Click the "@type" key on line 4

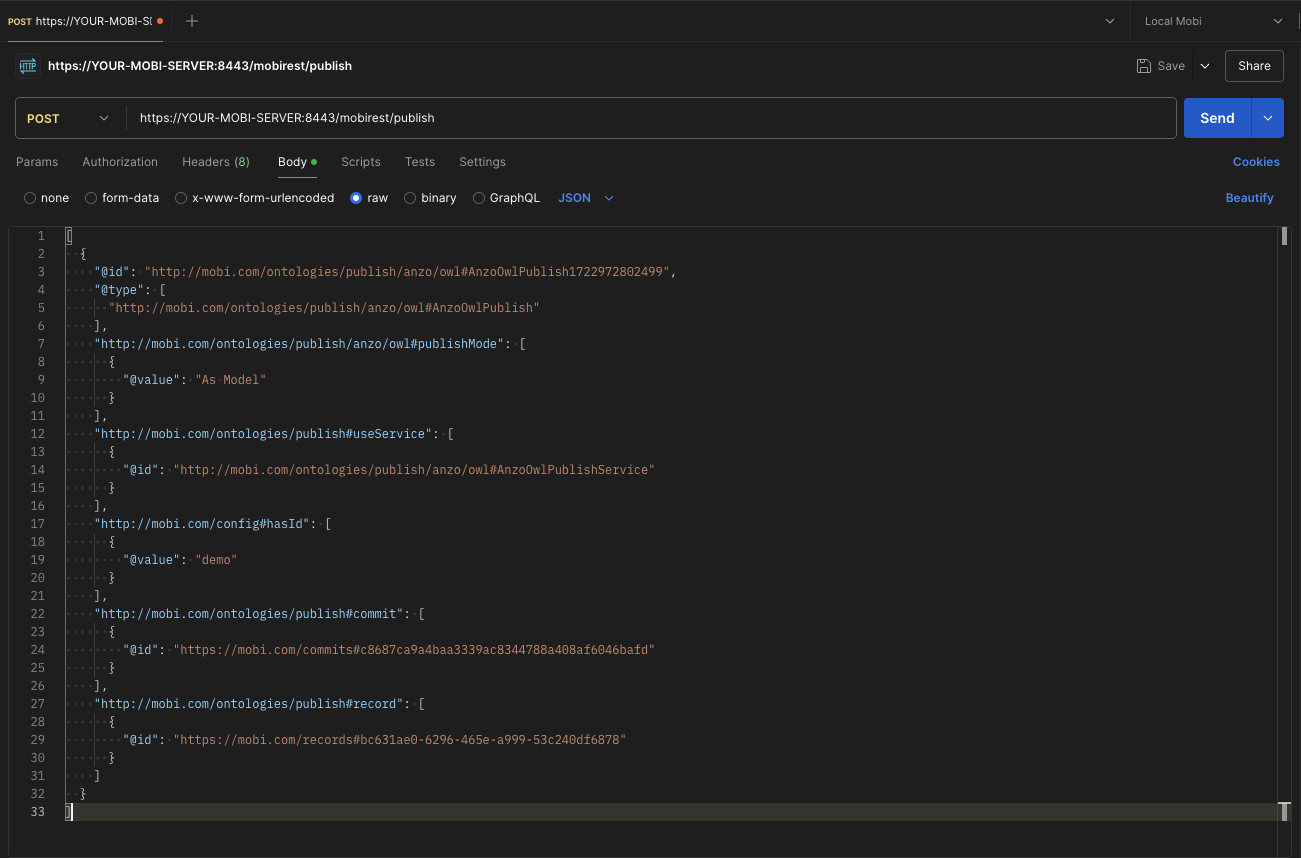tap(120, 290)
